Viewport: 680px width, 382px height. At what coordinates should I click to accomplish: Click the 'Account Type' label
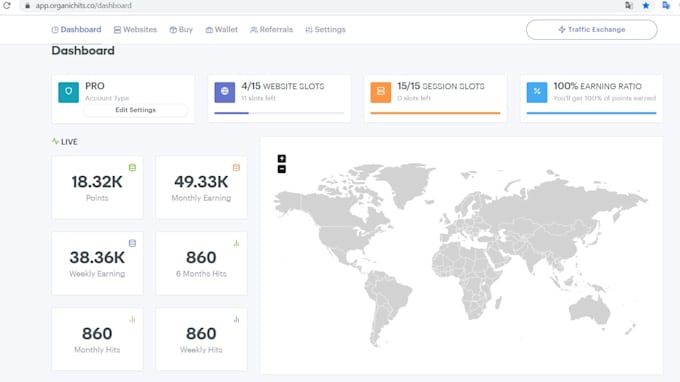pos(107,98)
